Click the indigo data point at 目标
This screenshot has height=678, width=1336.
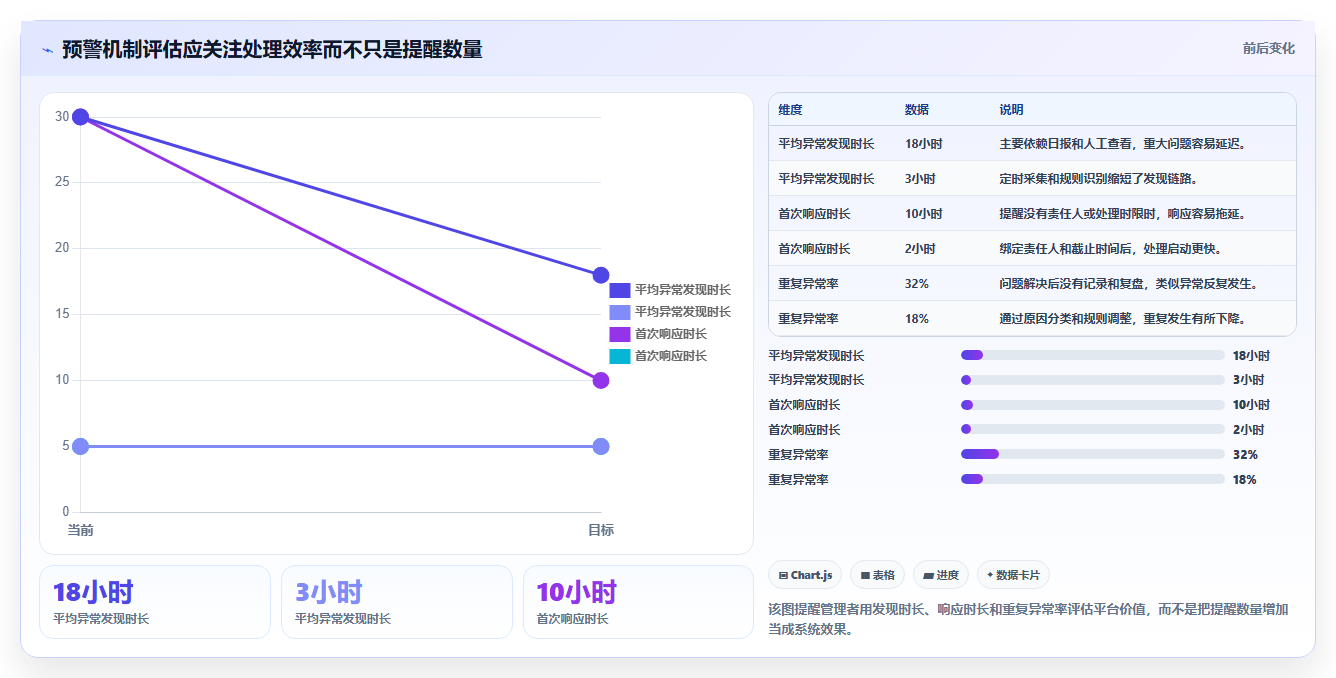[x=601, y=275]
